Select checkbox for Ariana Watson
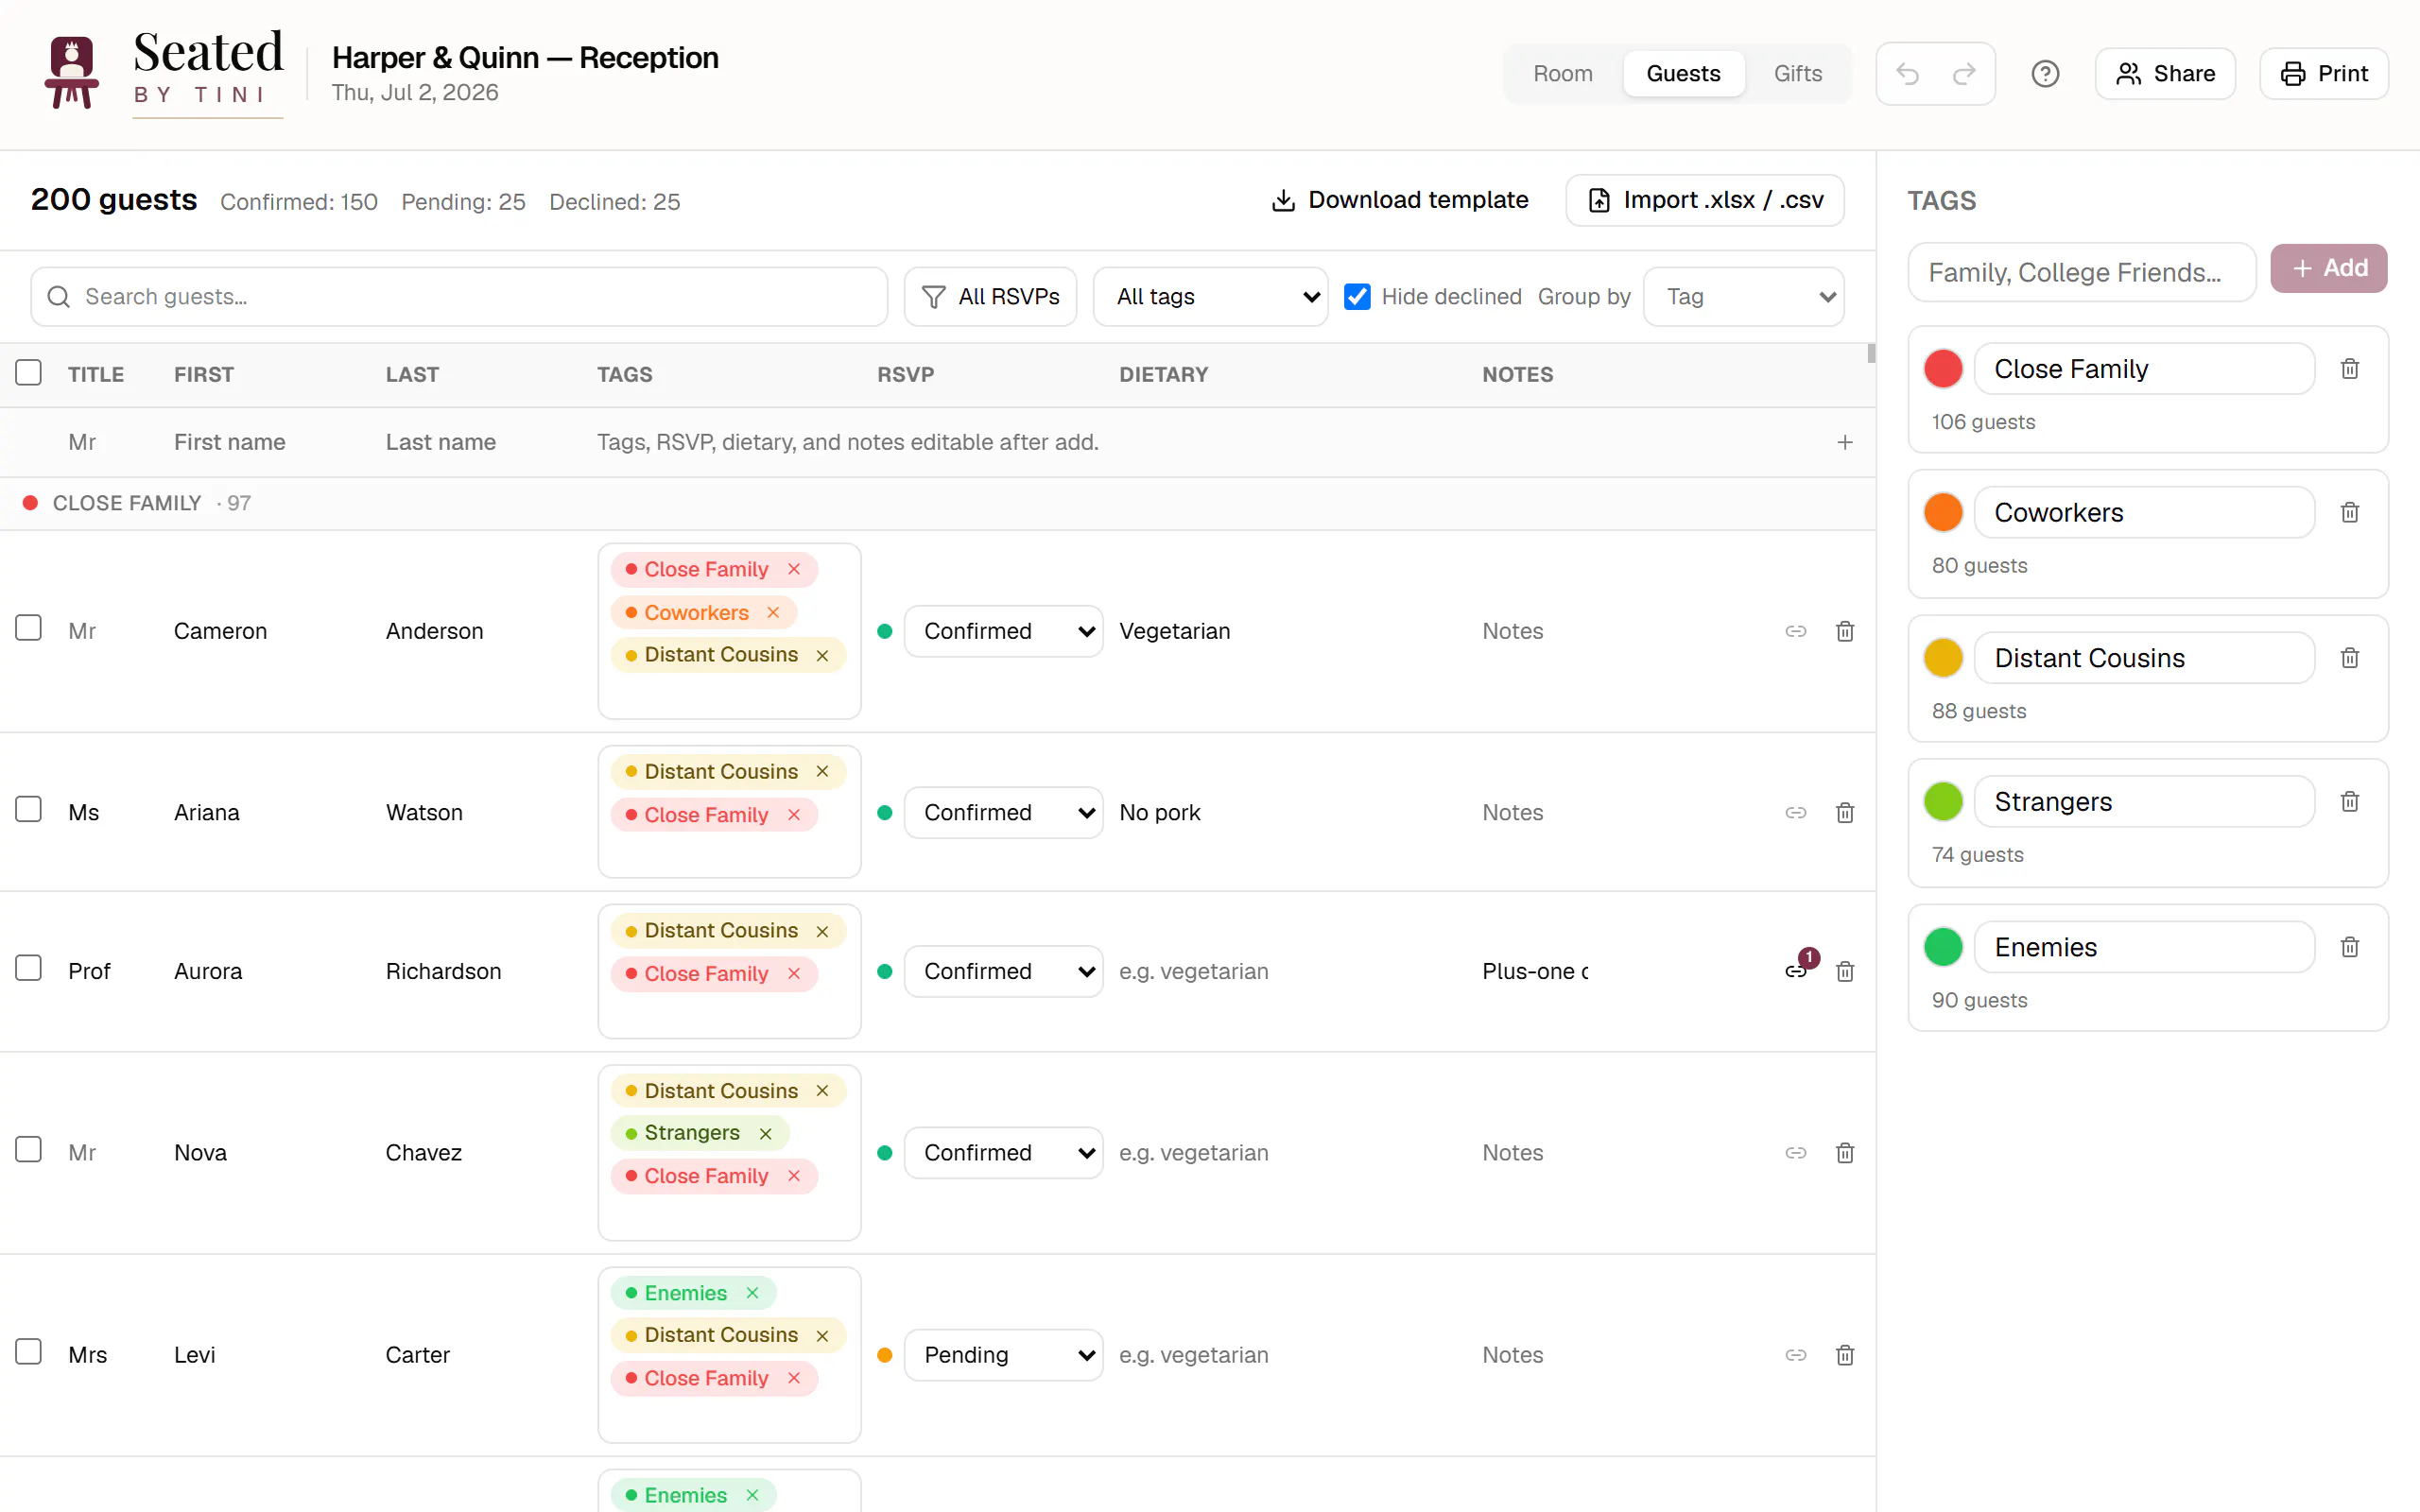Image resolution: width=2420 pixels, height=1512 pixels. (x=28, y=810)
